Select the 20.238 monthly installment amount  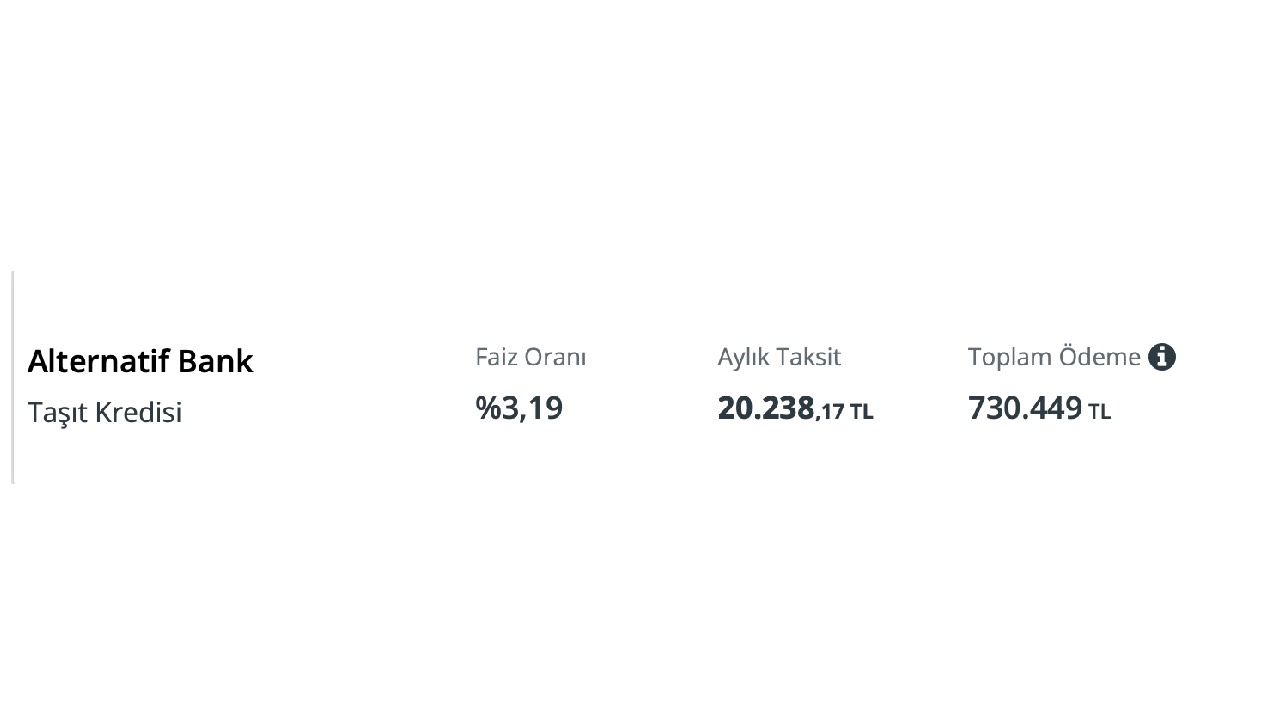click(x=766, y=408)
